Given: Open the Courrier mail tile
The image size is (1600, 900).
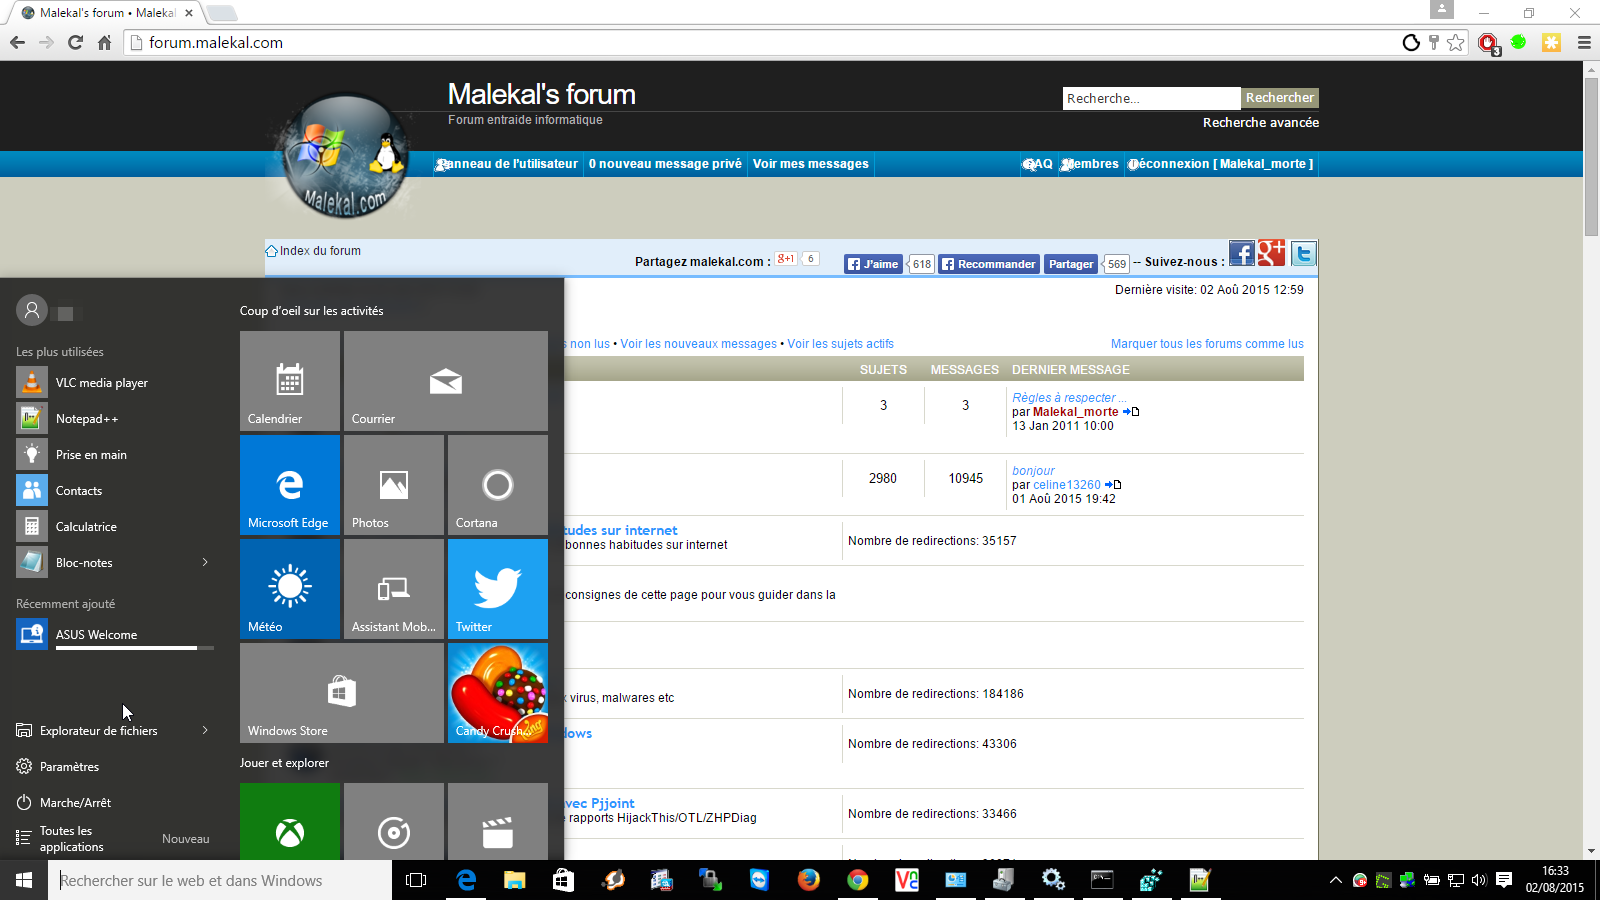Looking at the screenshot, I should (x=446, y=381).
